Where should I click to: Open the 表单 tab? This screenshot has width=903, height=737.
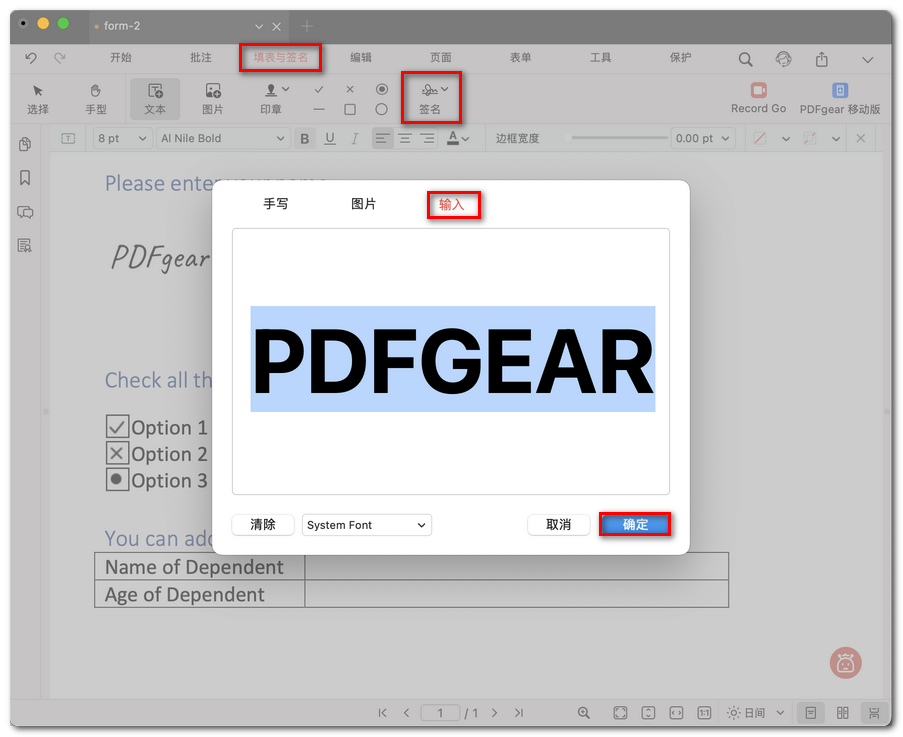coord(521,58)
